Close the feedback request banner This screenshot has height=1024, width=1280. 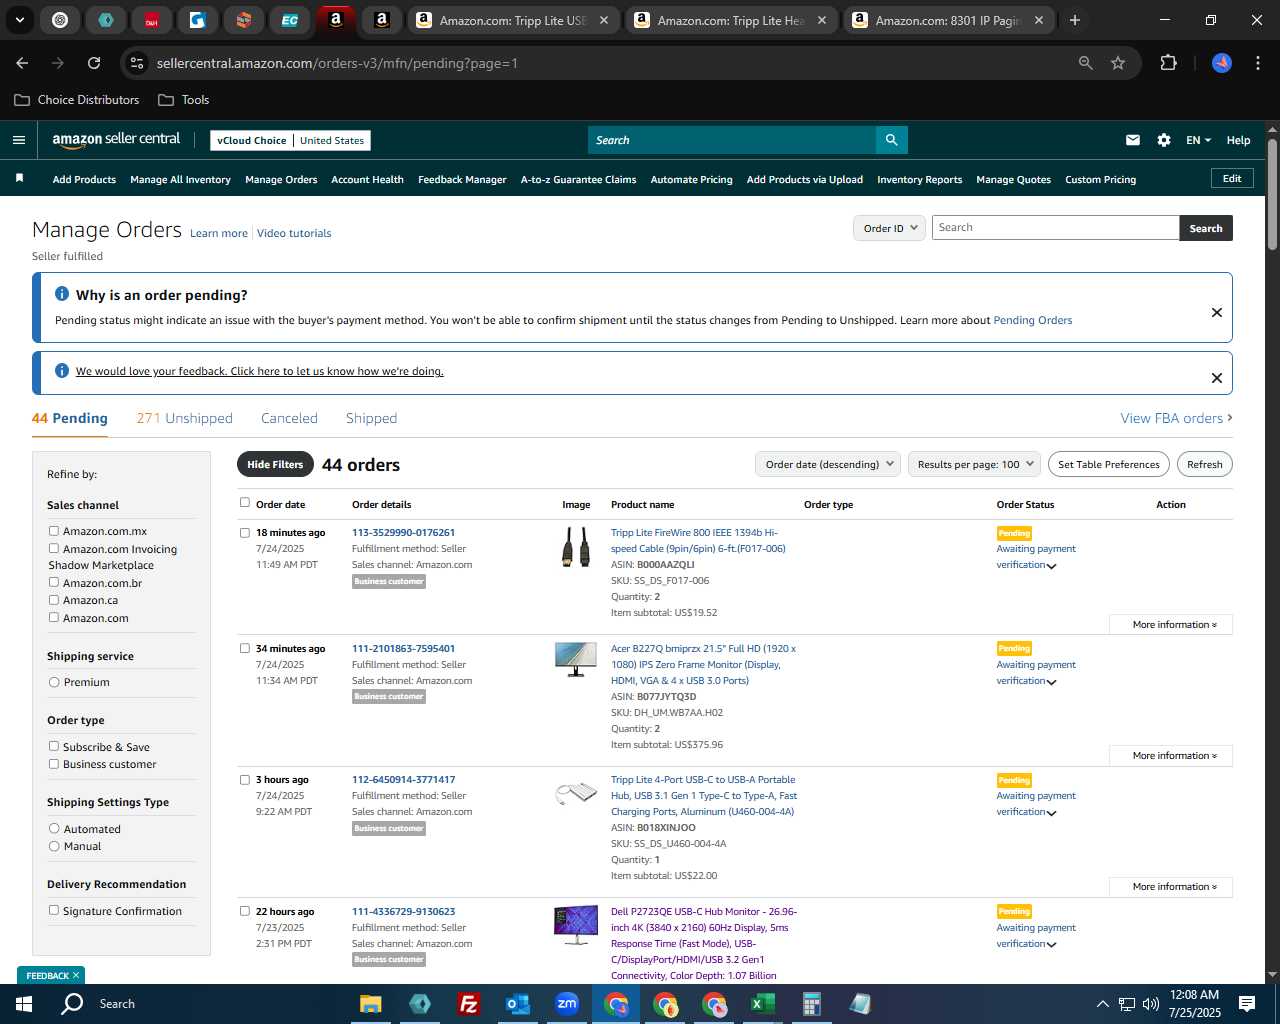pos(1217,378)
